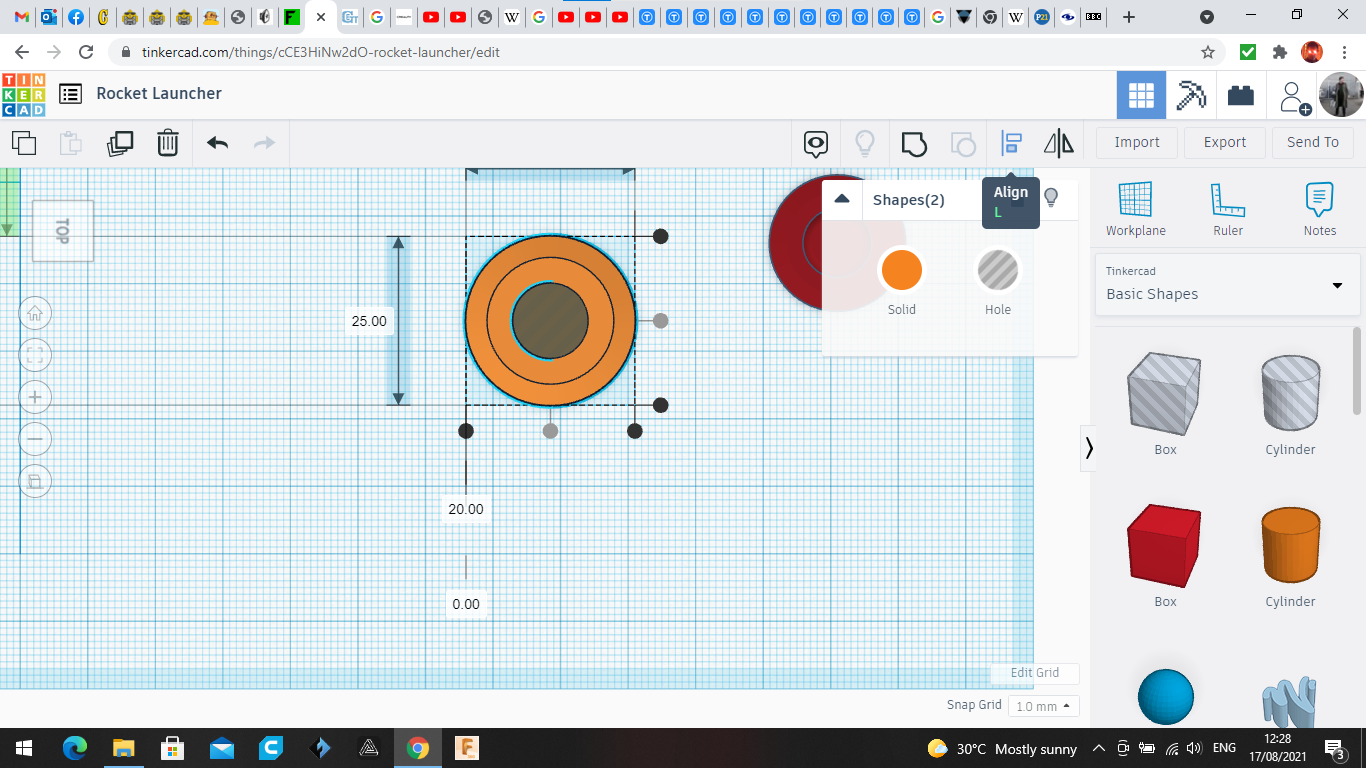Select the Ruler tool
This screenshot has height=768, width=1366.
coord(1227,210)
